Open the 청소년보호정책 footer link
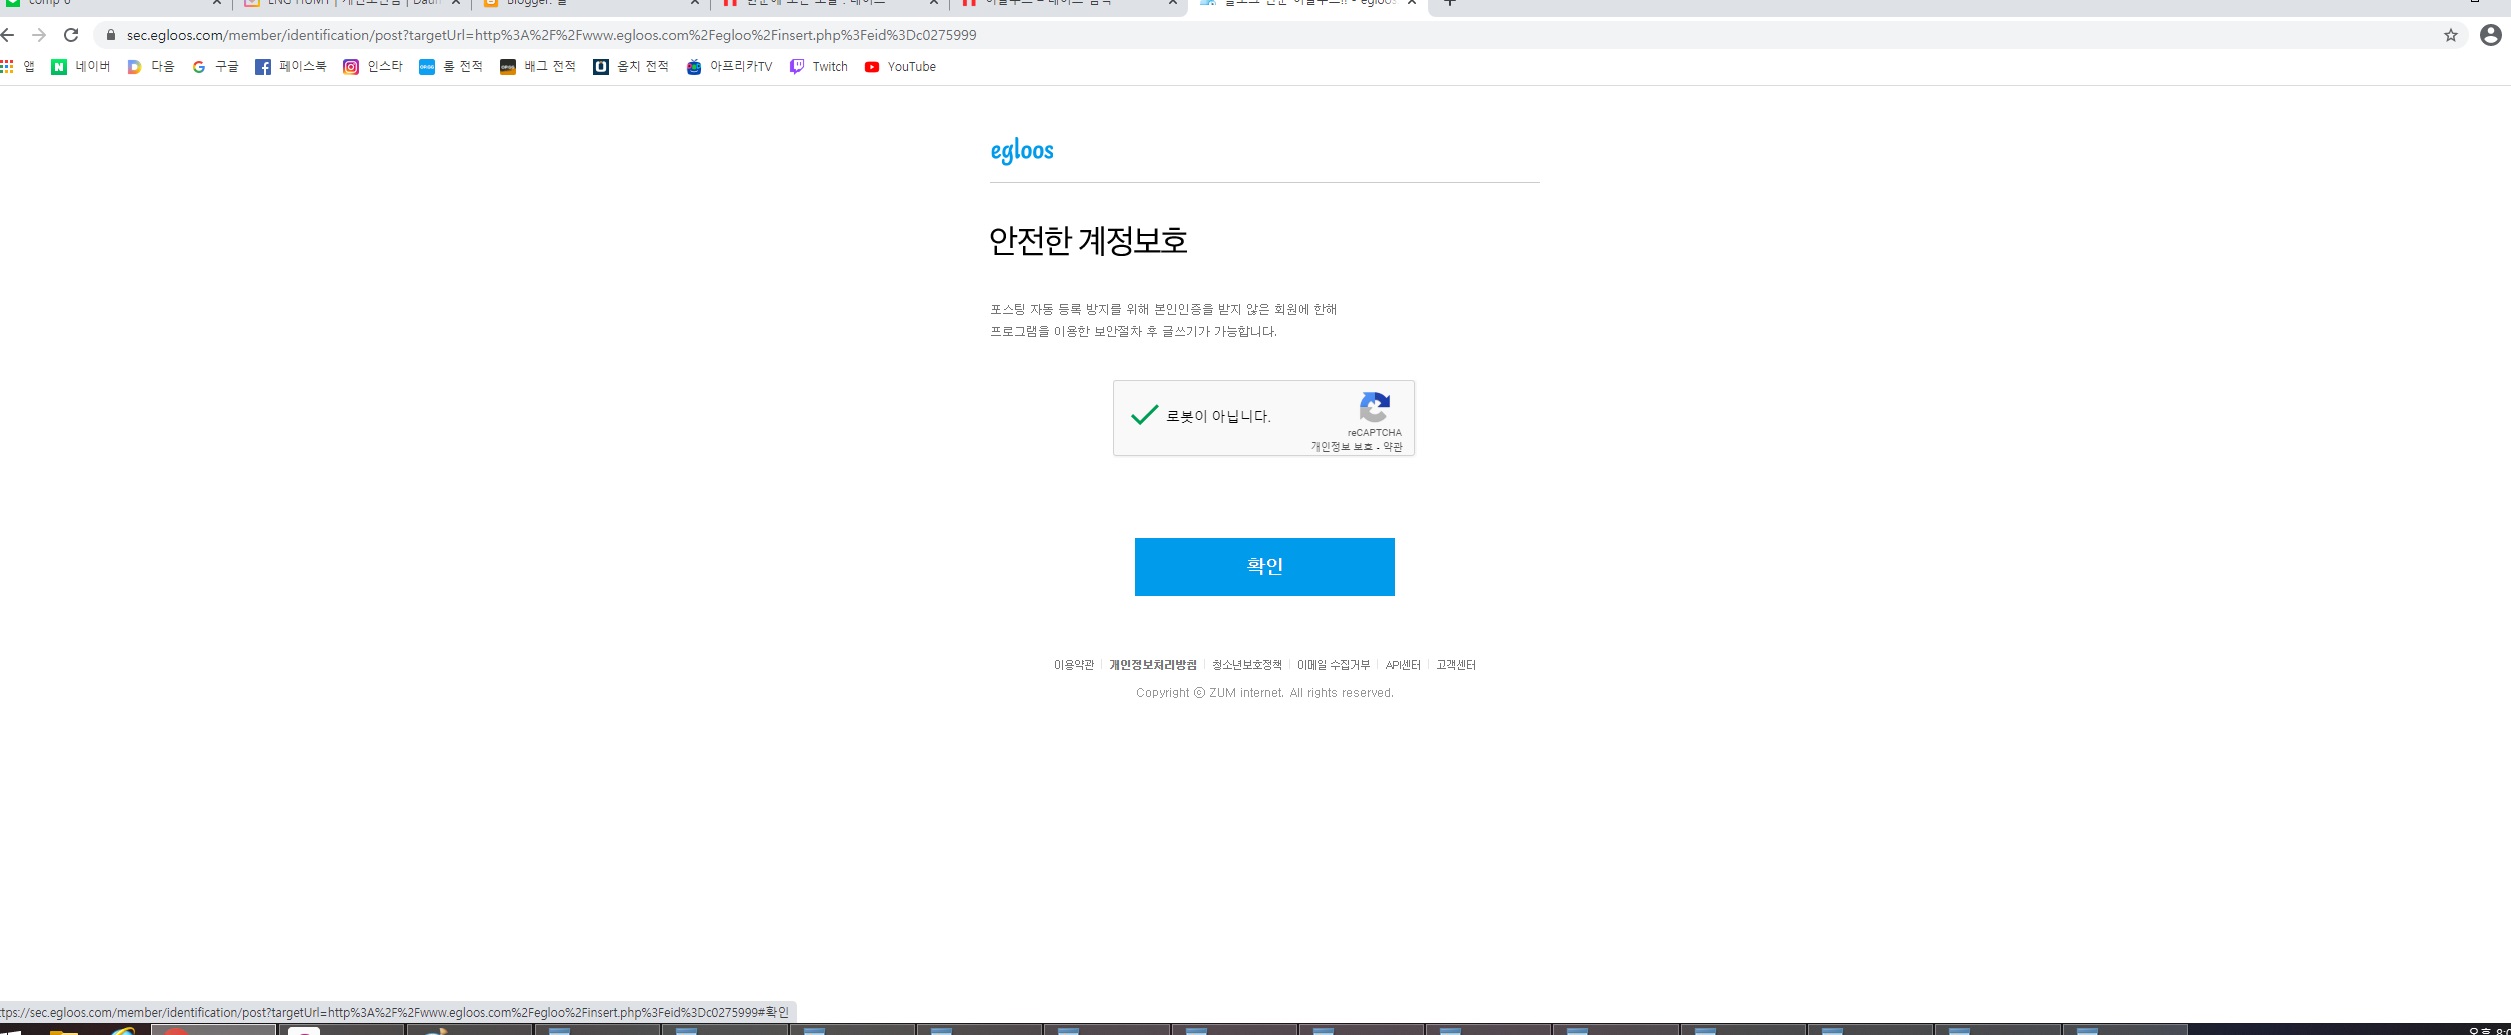 1247,665
